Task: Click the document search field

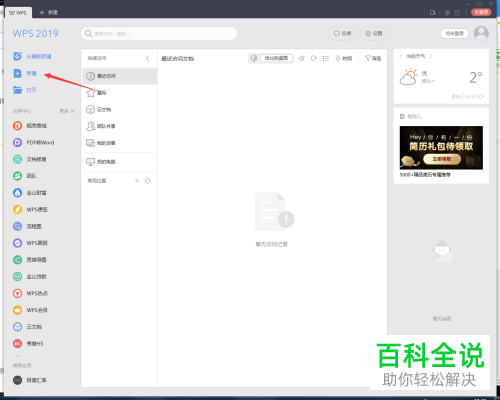Action: pos(159,34)
